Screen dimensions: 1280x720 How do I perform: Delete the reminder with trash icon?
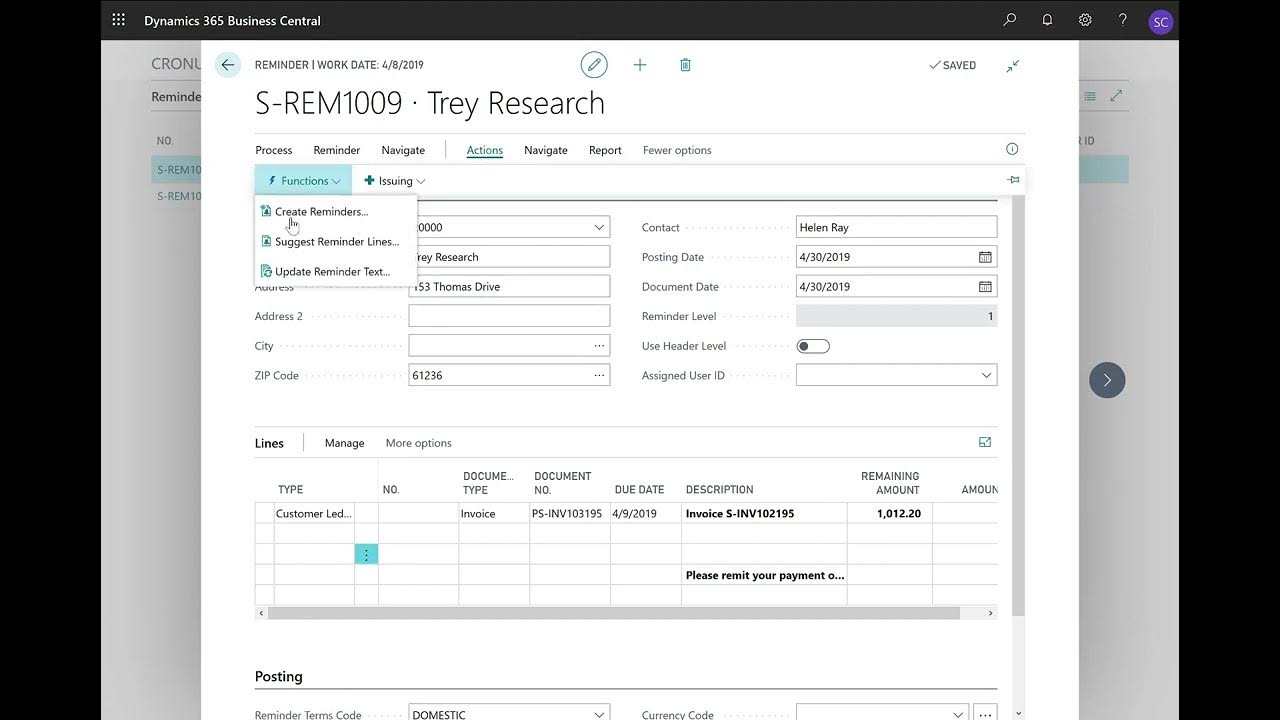(x=685, y=65)
